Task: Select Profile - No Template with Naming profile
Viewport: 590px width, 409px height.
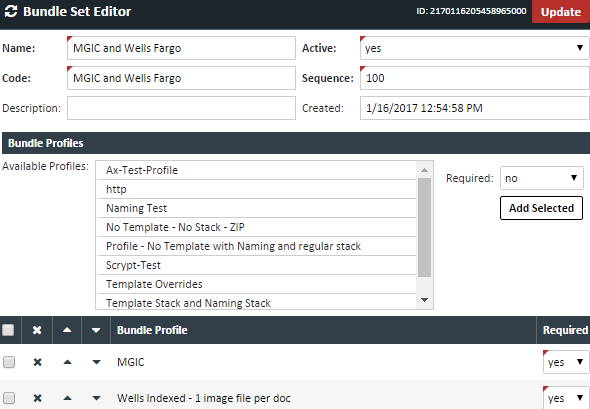Action: [257, 246]
